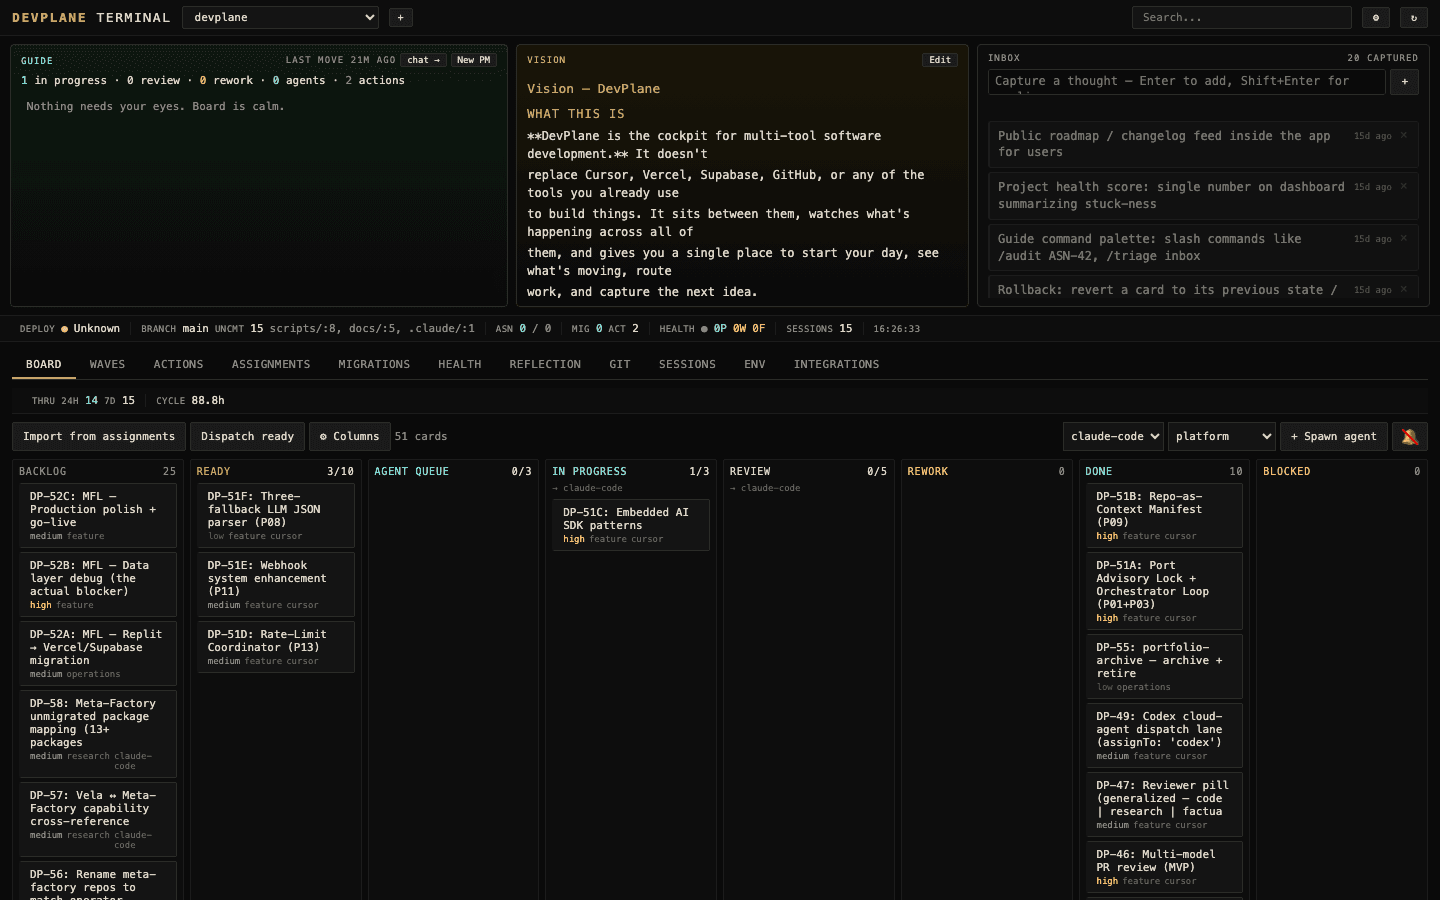The width and height of the screenshot is (1440, 900).
Task: Click the HEALTH 0P 0W 0F status
Action: click(x=712, y=328)
